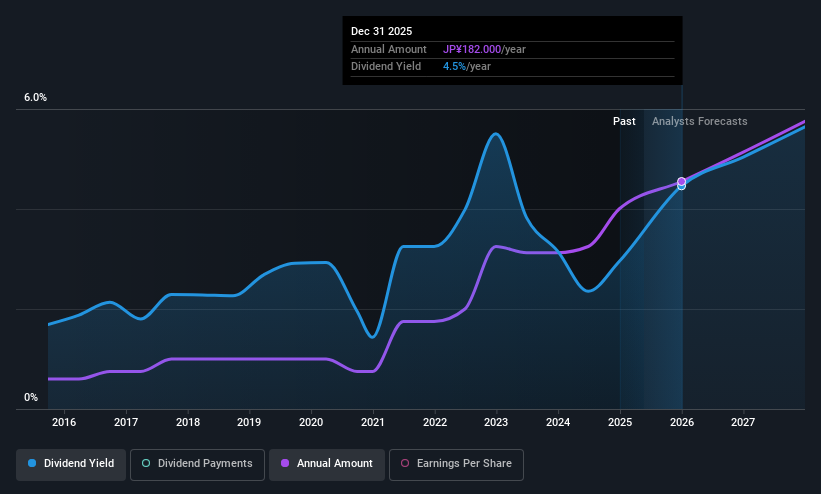Image resolution: width=821 pixels, height=494 pixels.
Task: Click the 4.5% dividend yield value in tooltip
Action: [454, 67]
